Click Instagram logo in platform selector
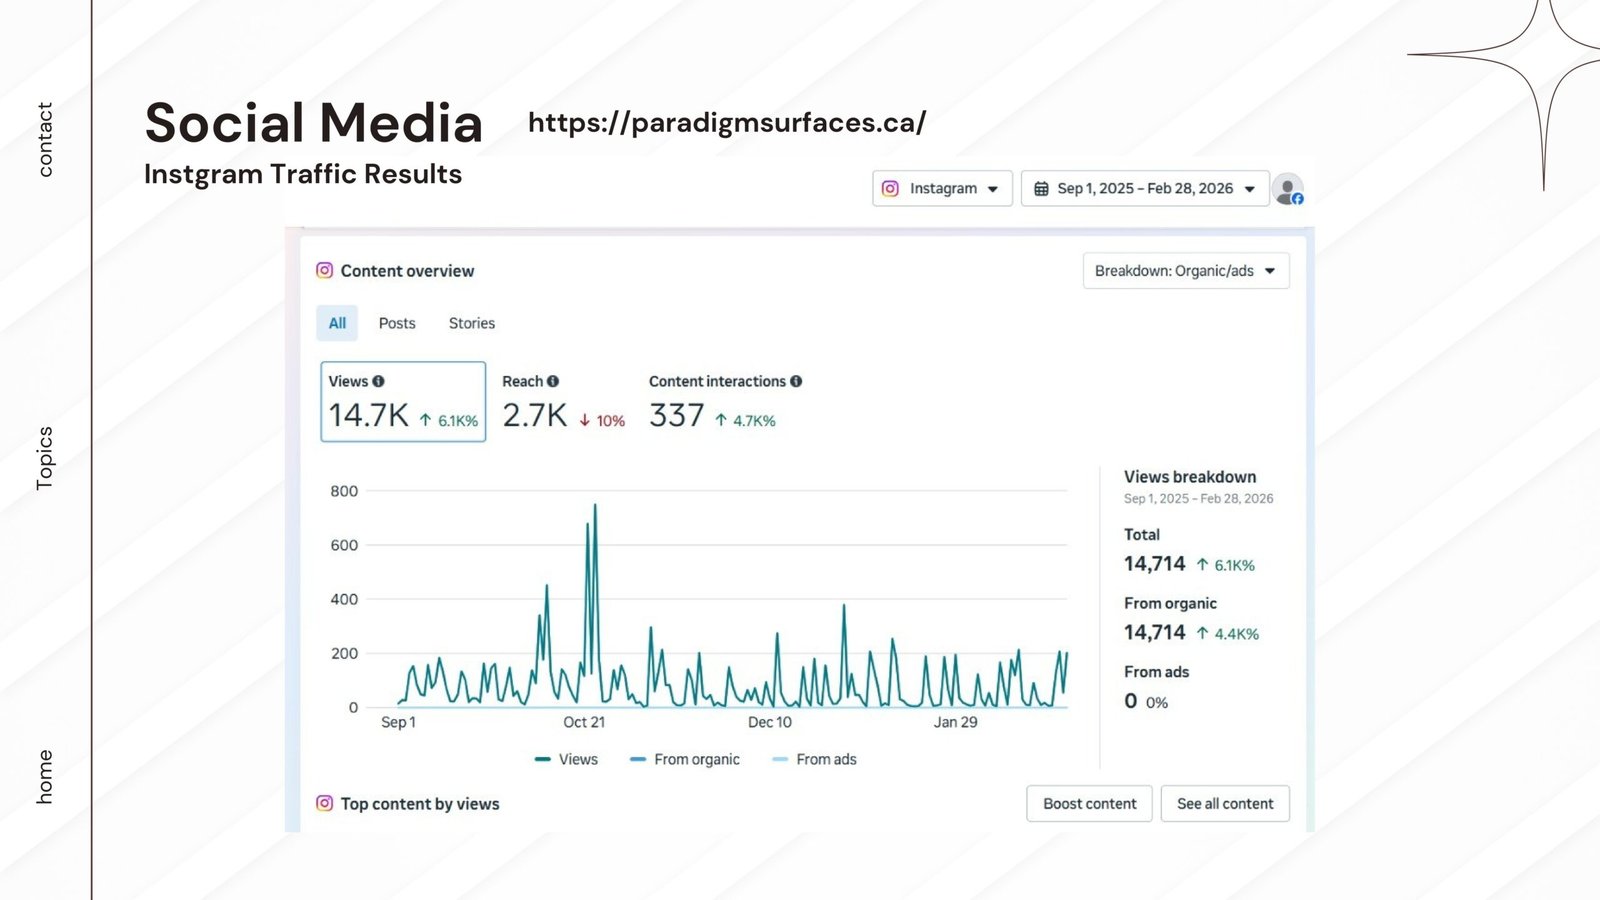1600x900 pixels. (890, 188)
